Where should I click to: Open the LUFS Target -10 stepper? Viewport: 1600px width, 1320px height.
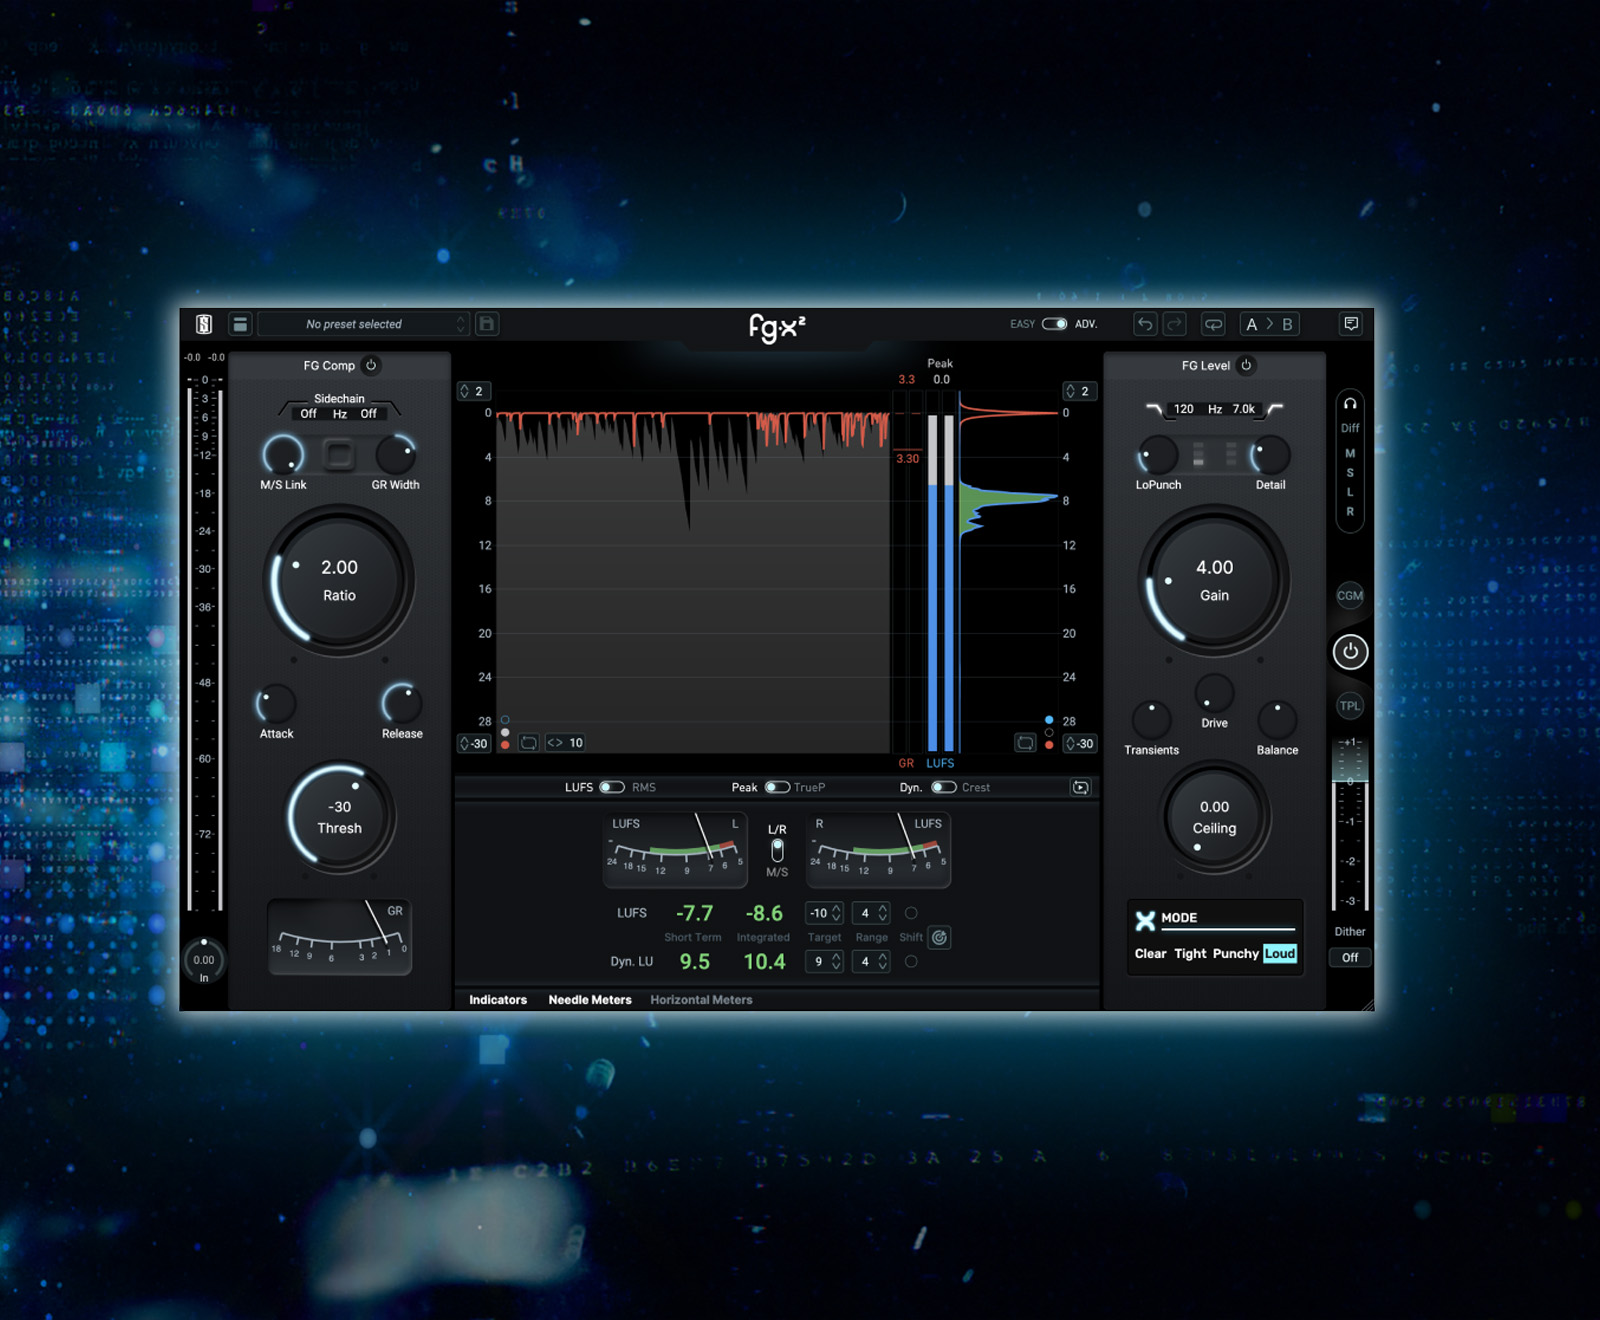tap(825, 913)
